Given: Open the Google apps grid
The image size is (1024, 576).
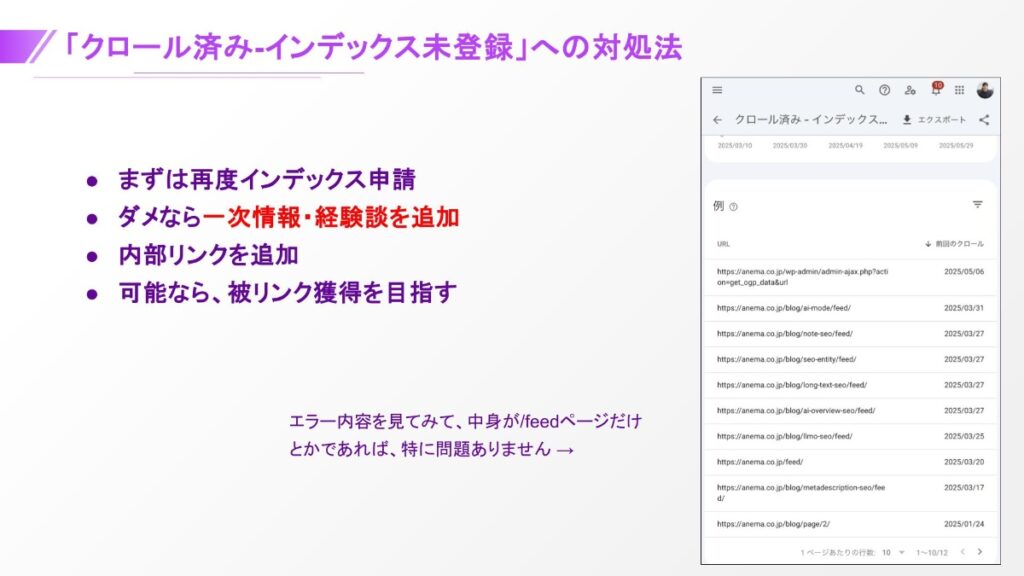Looking at the screenshot, I should (960, 90).
